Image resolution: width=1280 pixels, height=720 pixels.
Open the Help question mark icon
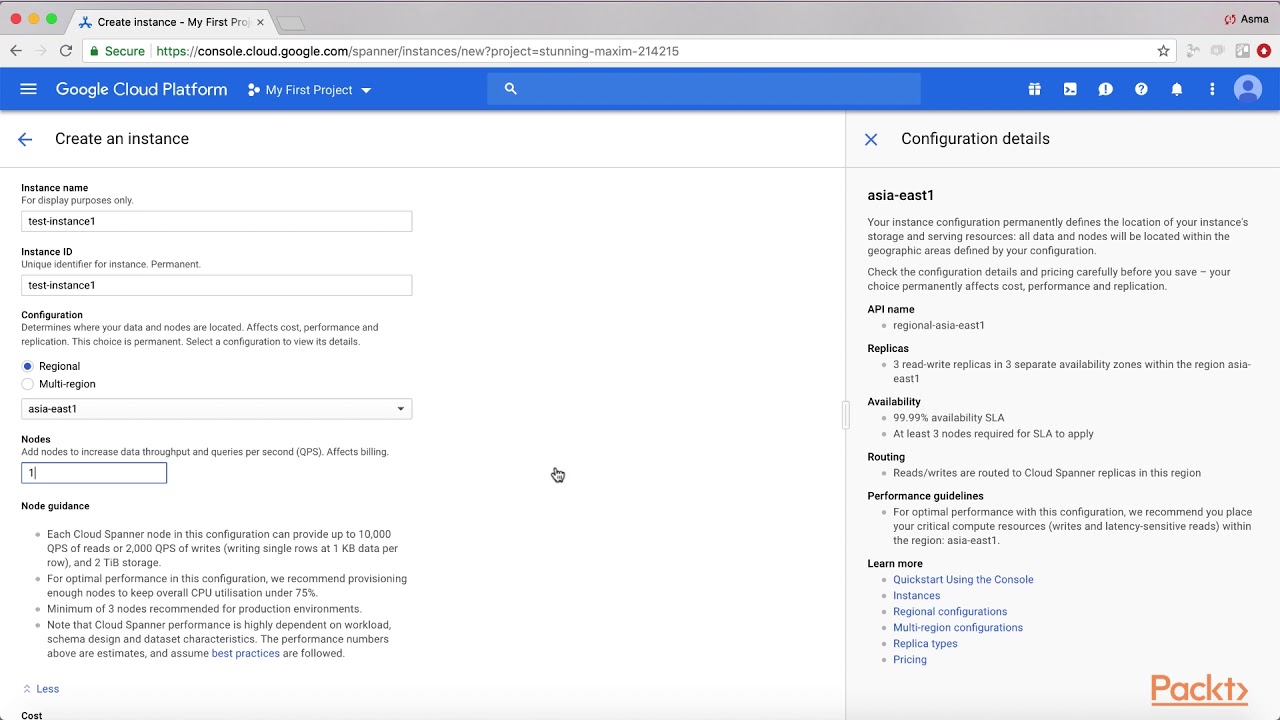click(x=1141, y=89)
